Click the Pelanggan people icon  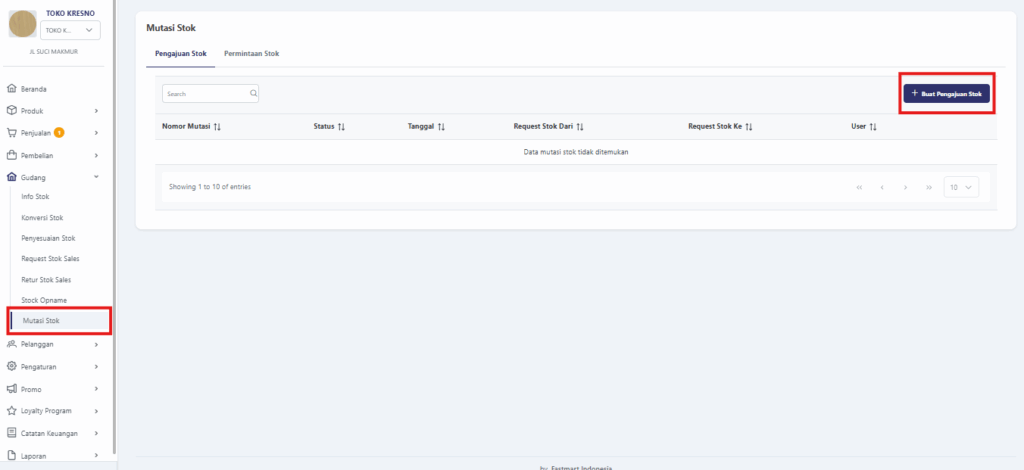pyautogui.click(x=12, y=344)
